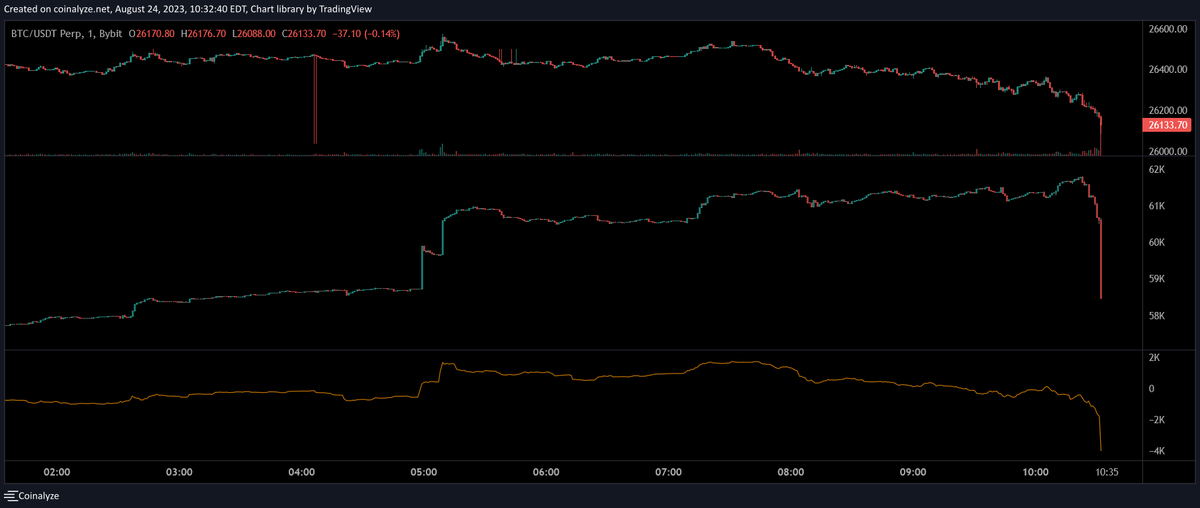The image size is (1200, 508).
Task: Click the 26200.00 price axis label
Action: [x=1168, y=110]
